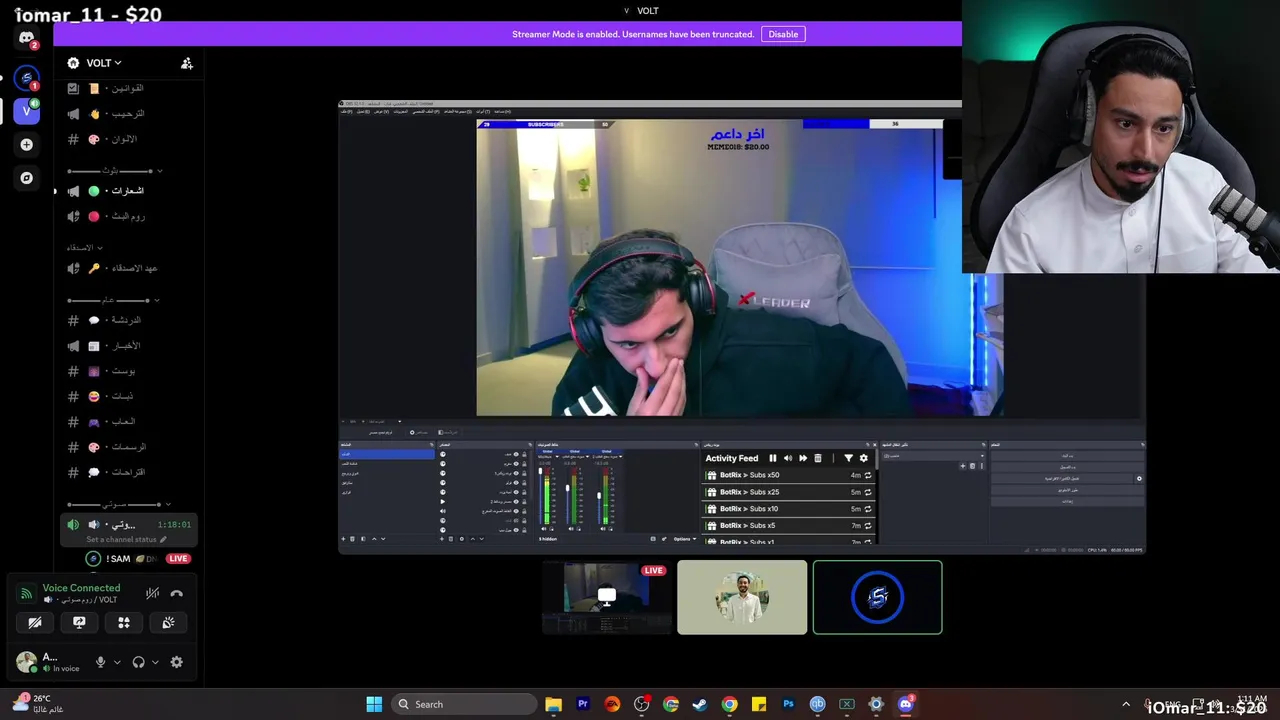Click the taskbar Search box
The height and width of the screenshot is (720, 1280).
pos(464,704)
